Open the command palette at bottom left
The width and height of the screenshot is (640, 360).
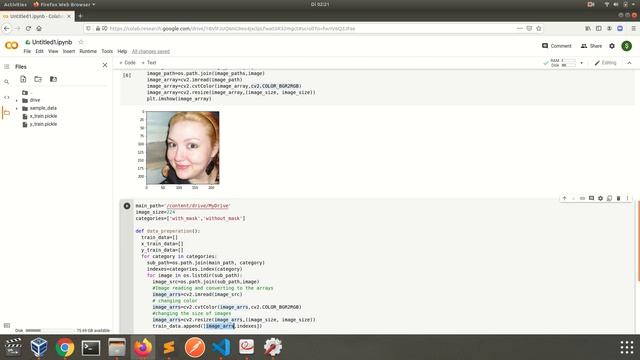7,325
